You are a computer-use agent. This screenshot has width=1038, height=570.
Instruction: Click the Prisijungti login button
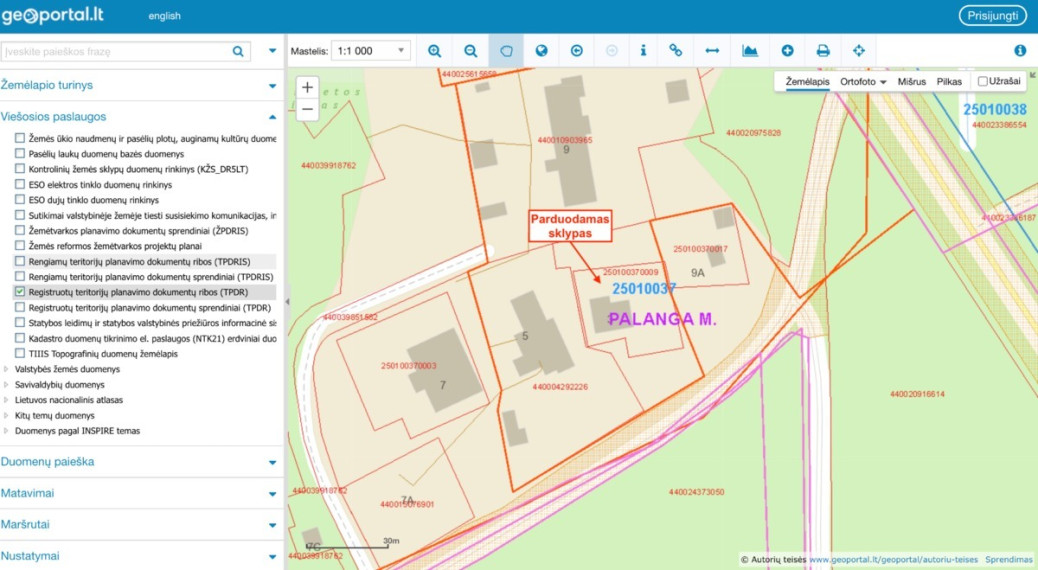click(992, 16)
